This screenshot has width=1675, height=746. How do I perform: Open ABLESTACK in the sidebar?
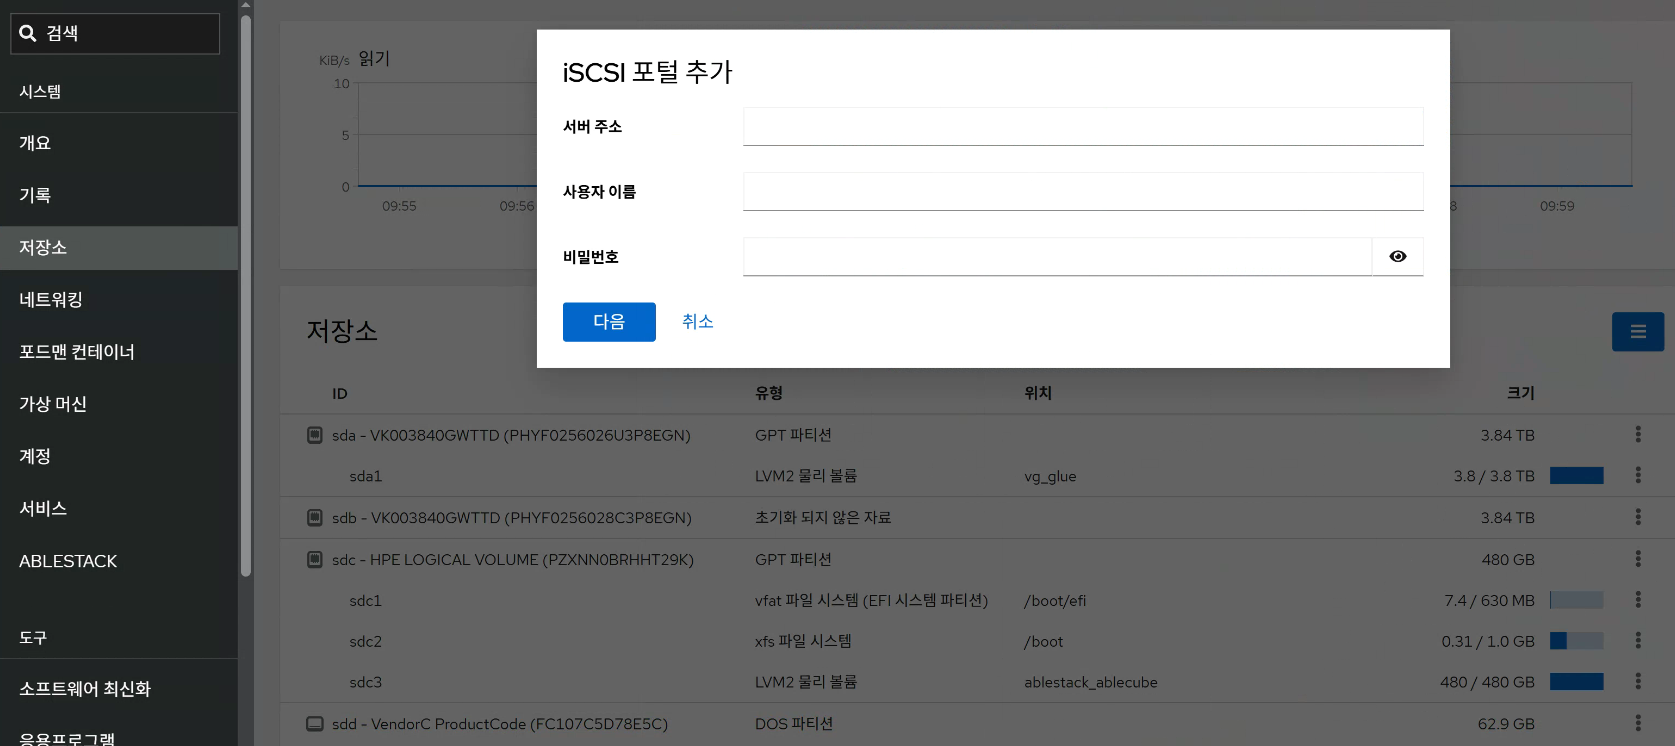119,561
